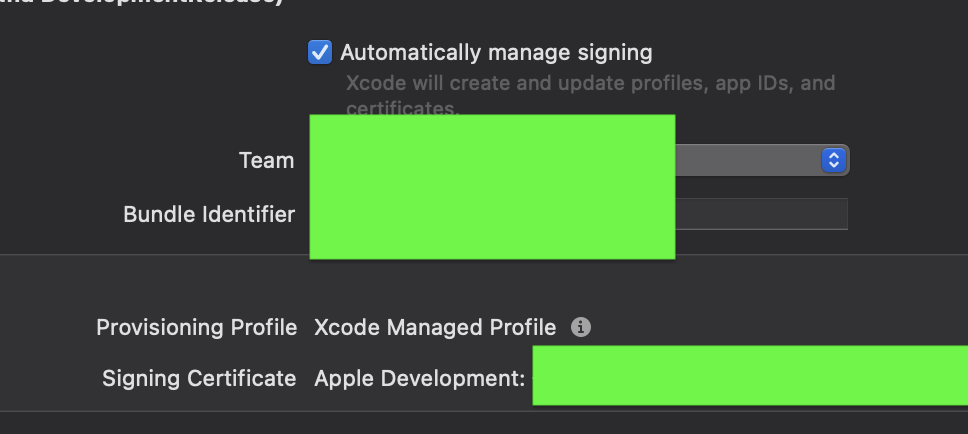
Task: Open the Team popup arrows
Action: click(x=833, y=161)
